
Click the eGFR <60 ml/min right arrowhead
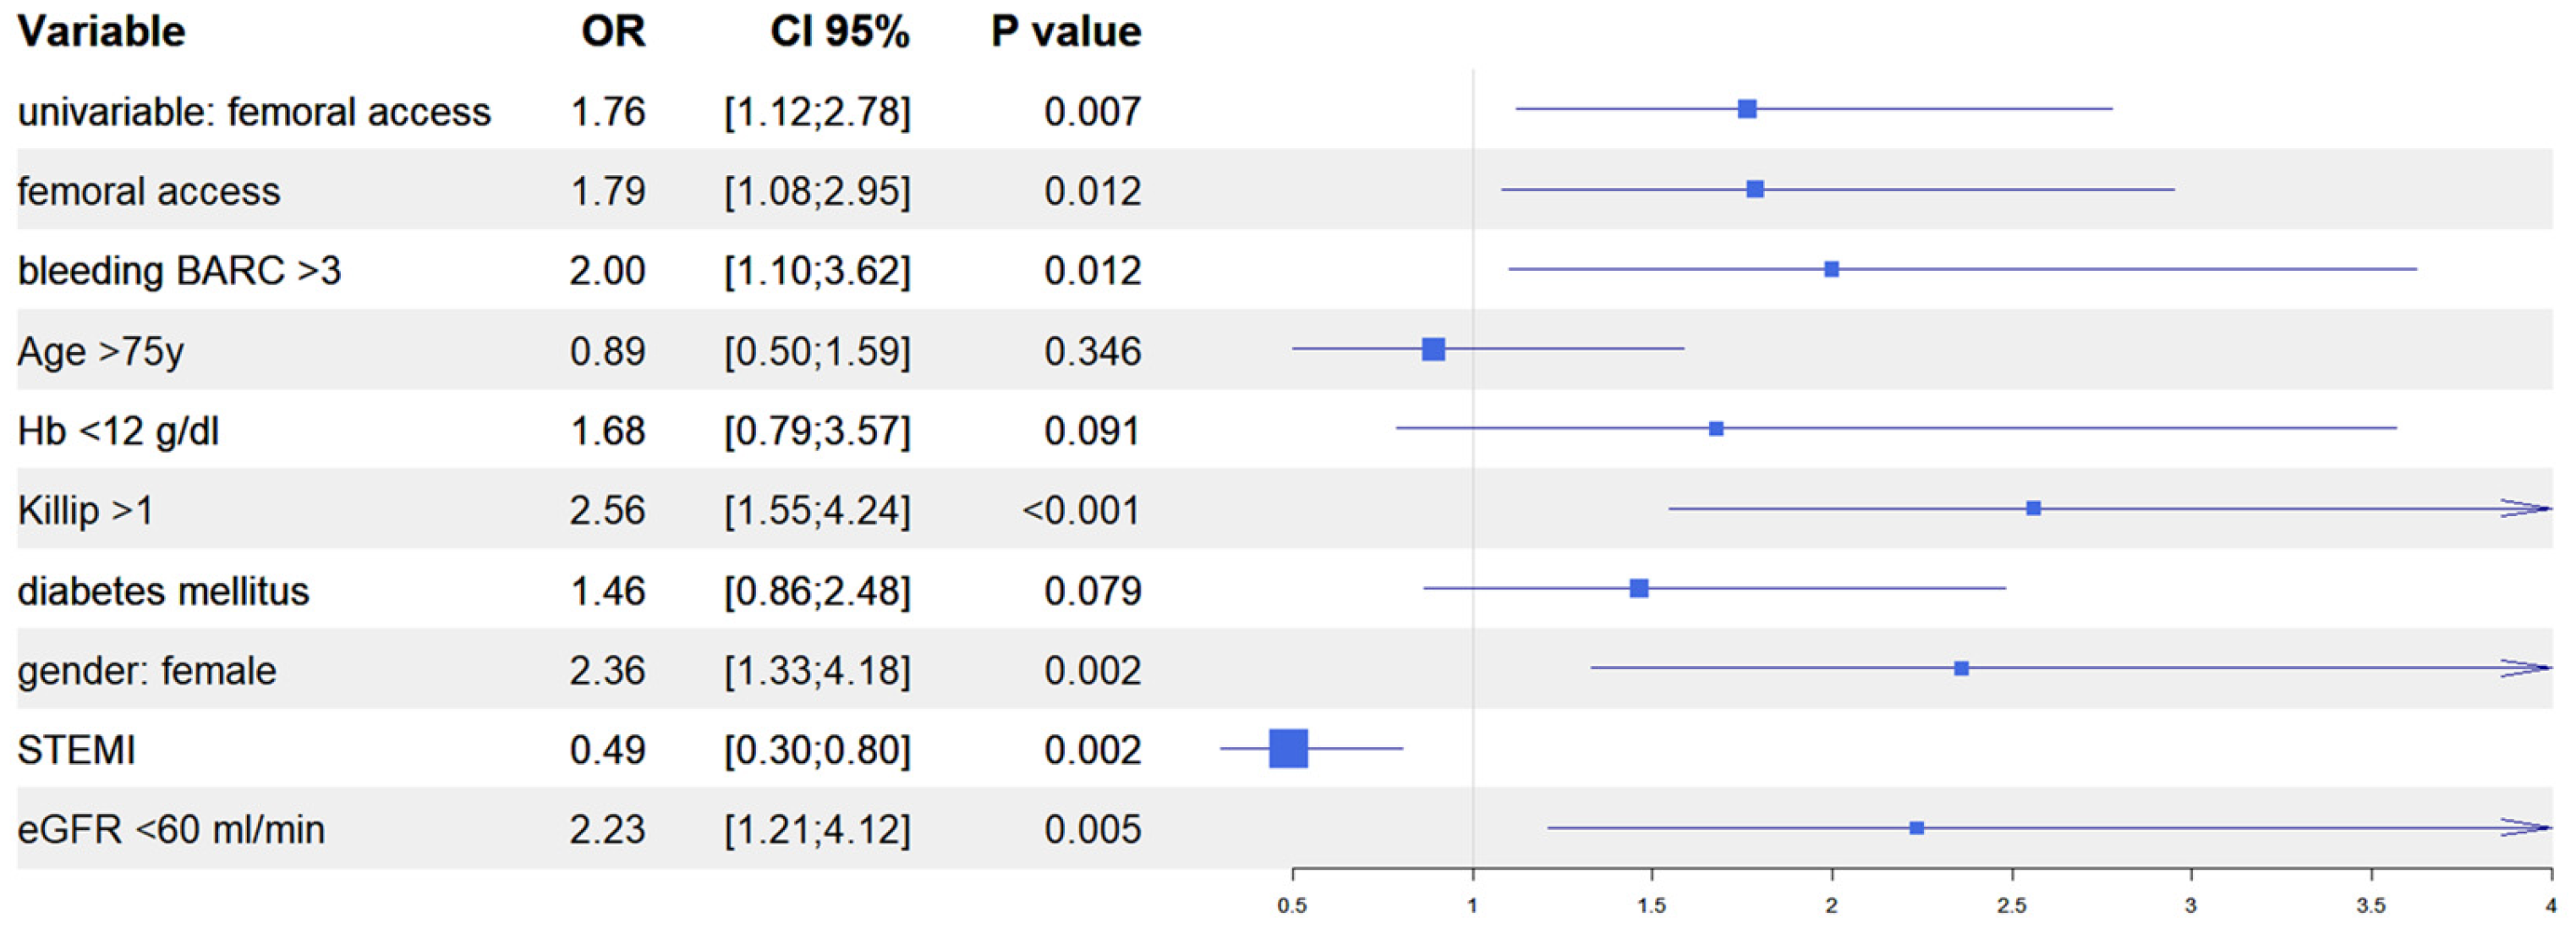[2526, 828]
